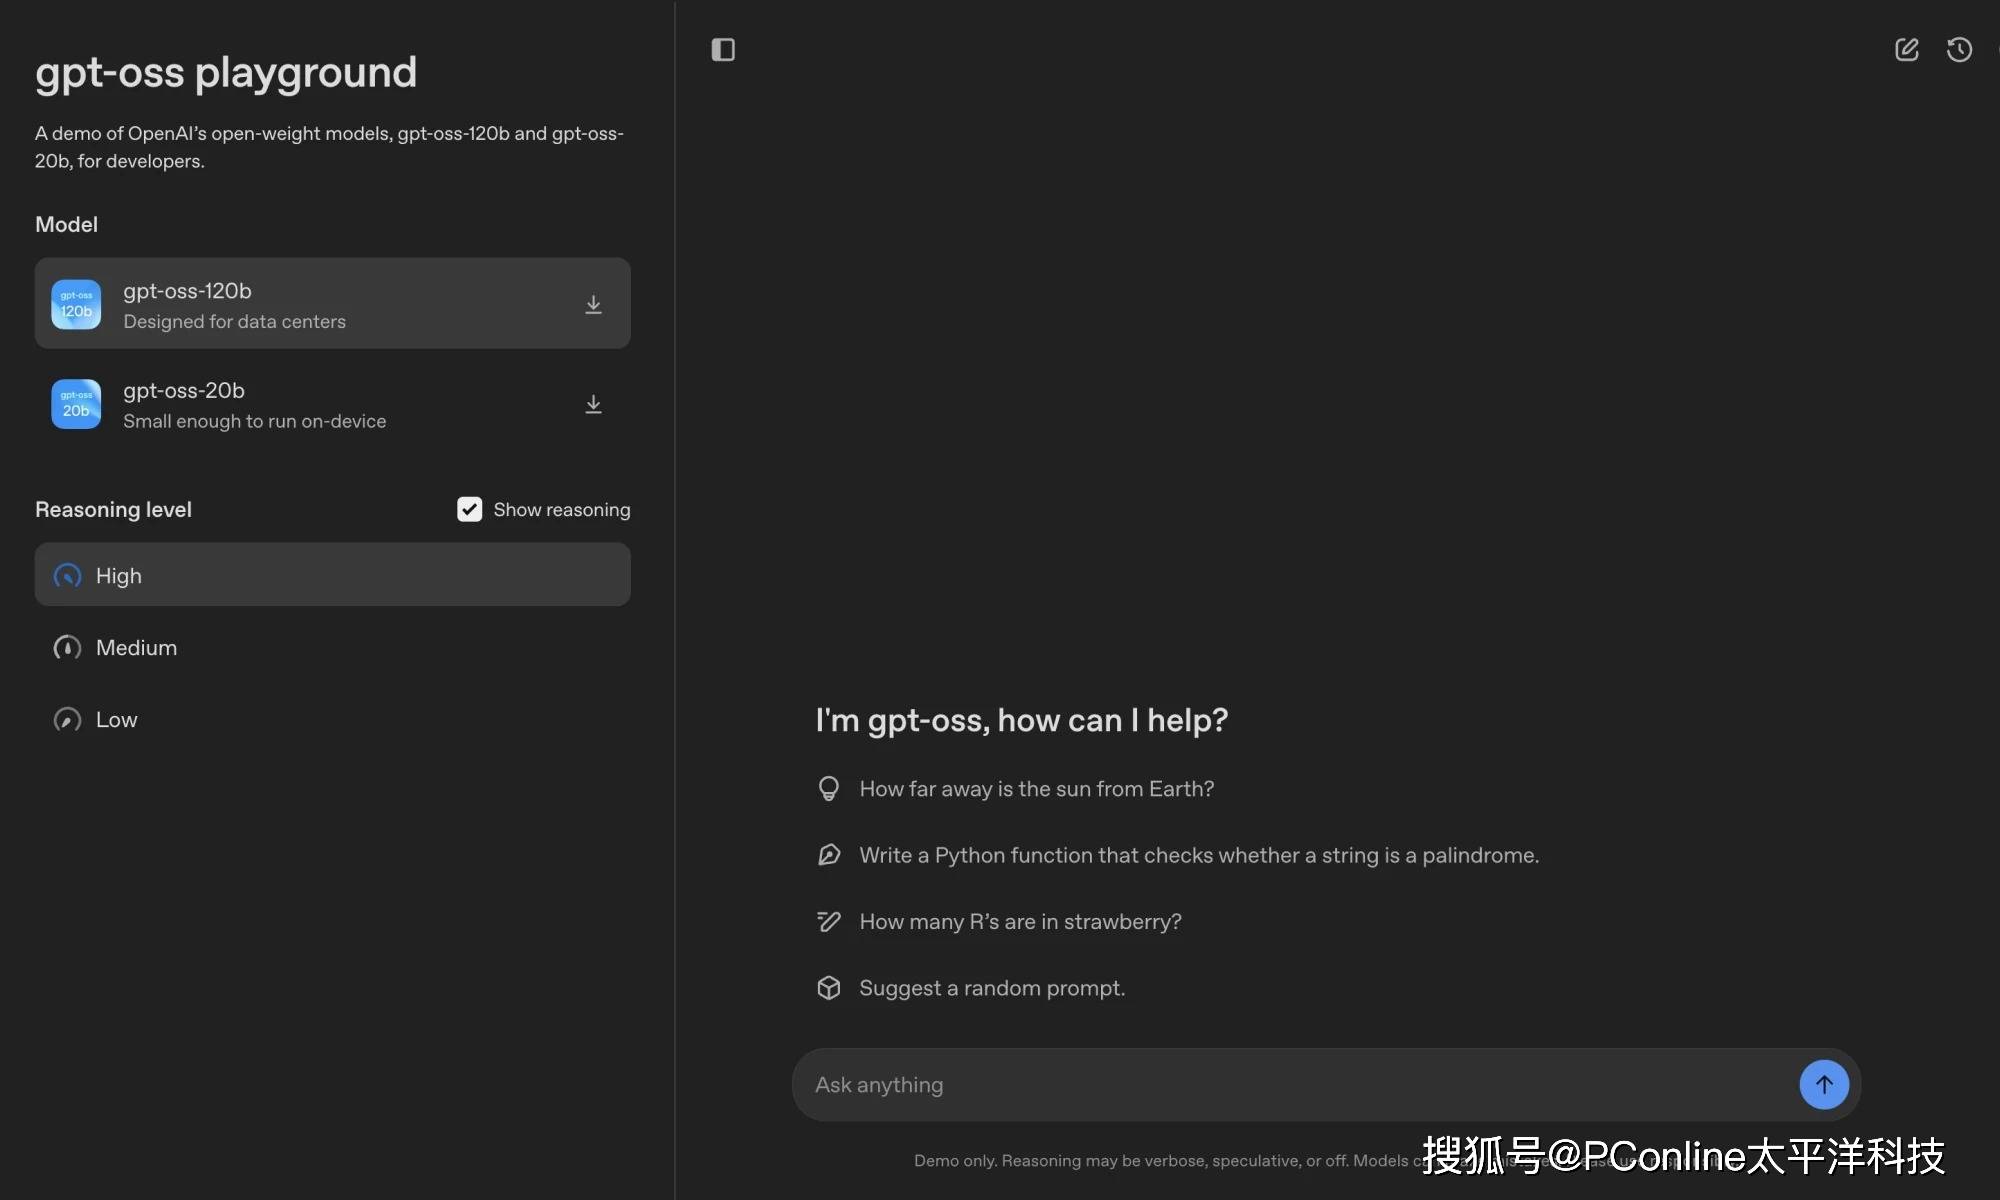Click the Designed for data centers text

(234, 322)
